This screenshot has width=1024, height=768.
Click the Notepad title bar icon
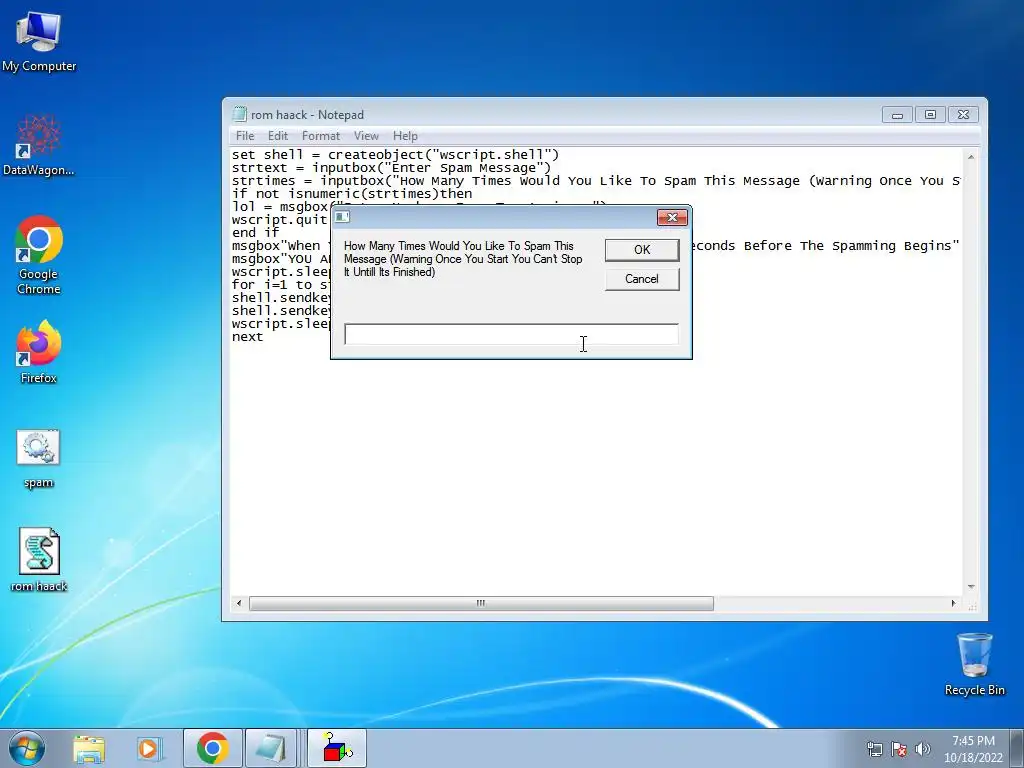click(x=240, y=114)
